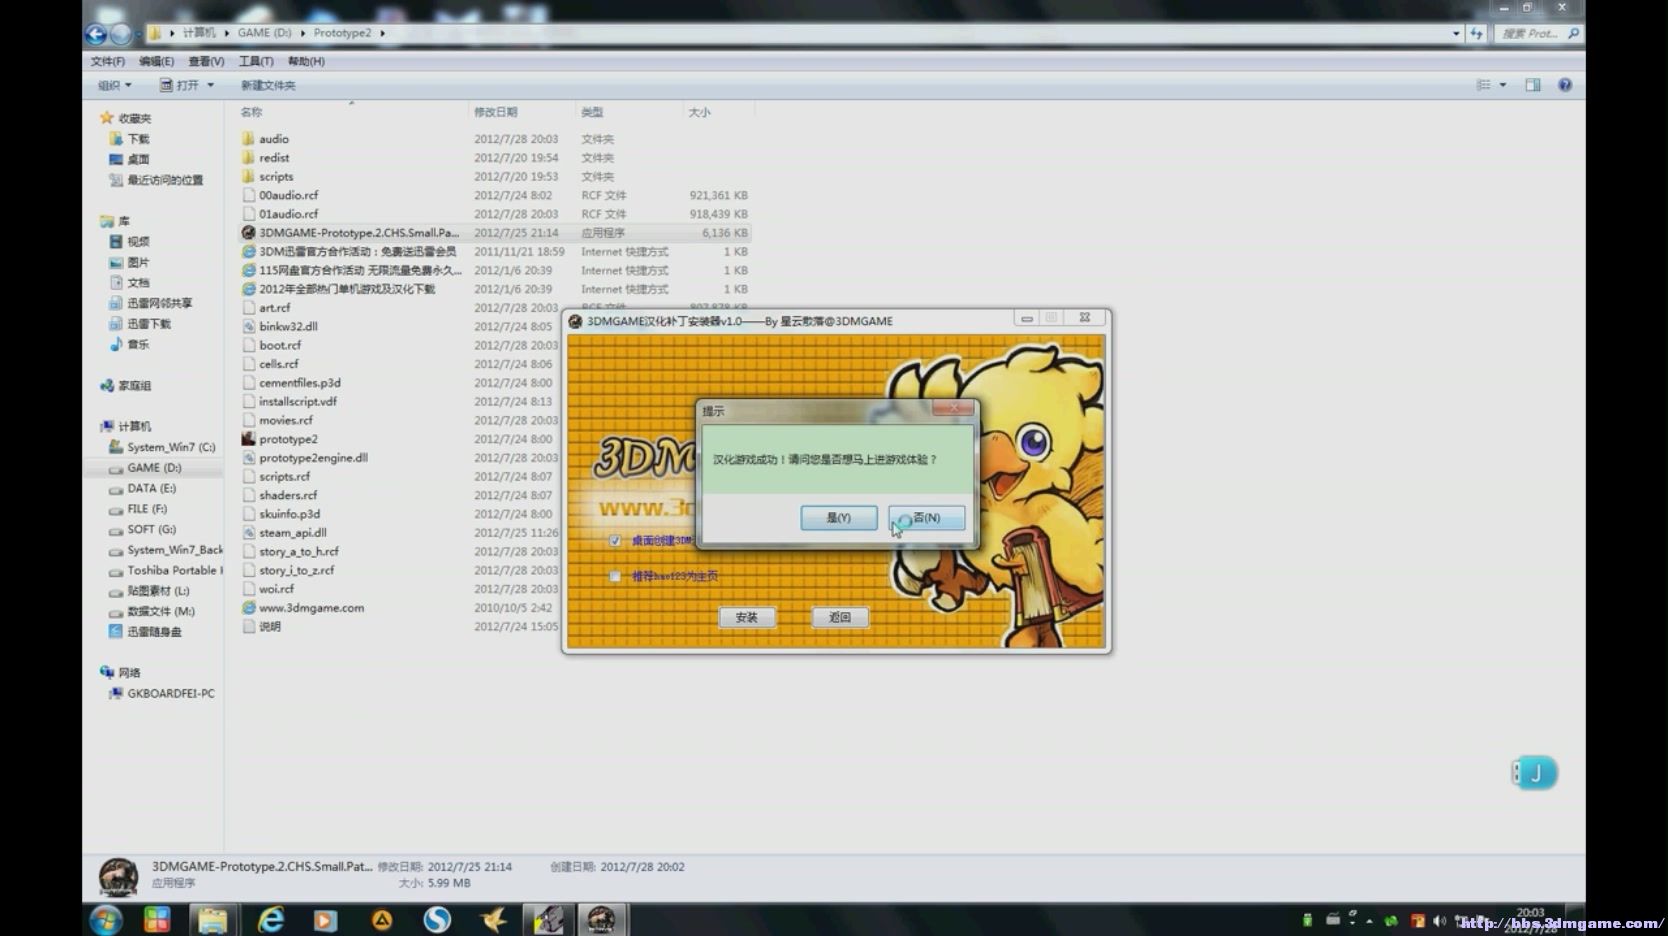The width and height of the screenshot is (1668, 936).
Task: Click the 是(Y) button in the prompt dialog
Action: (838, 517)
